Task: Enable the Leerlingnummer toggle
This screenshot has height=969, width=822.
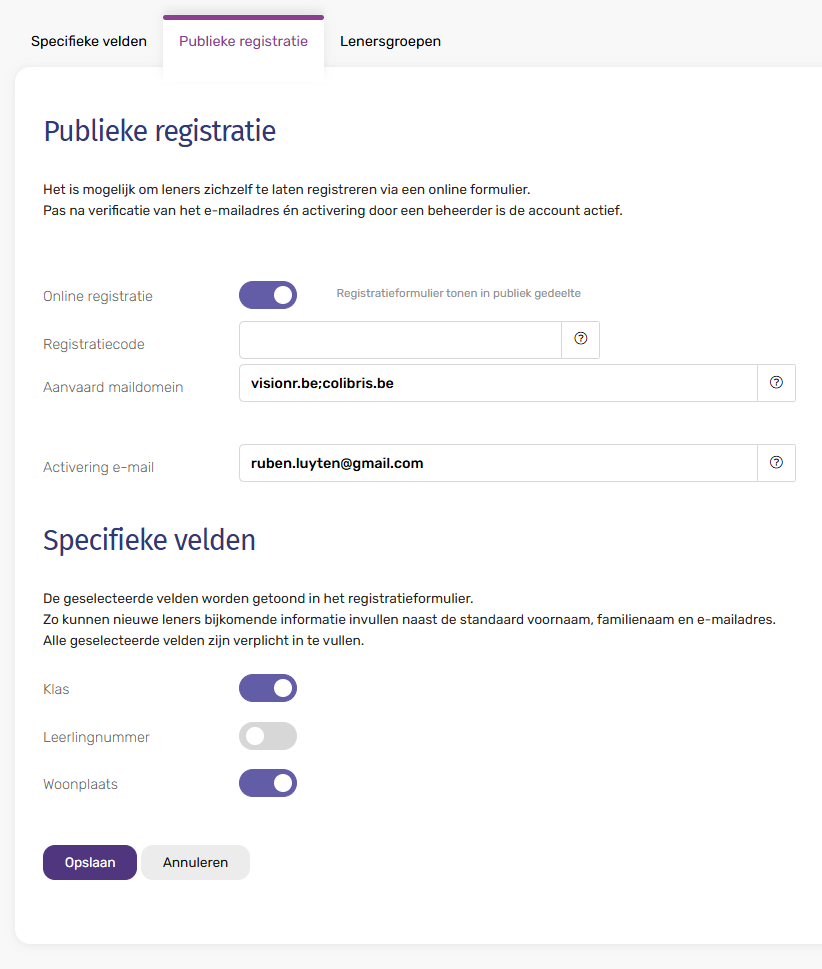Action: [x=268, y=736]
